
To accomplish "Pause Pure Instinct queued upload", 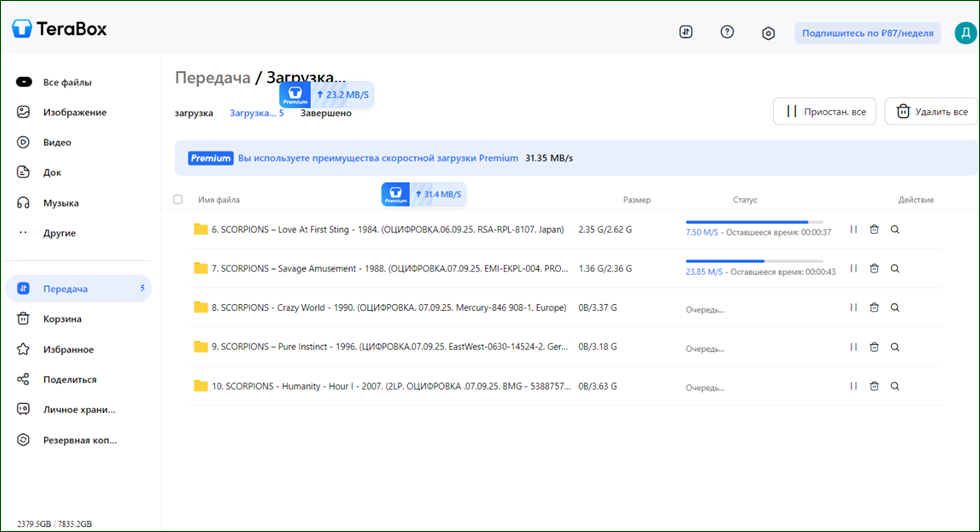I will pyautogui.click(x=853, y=347).
